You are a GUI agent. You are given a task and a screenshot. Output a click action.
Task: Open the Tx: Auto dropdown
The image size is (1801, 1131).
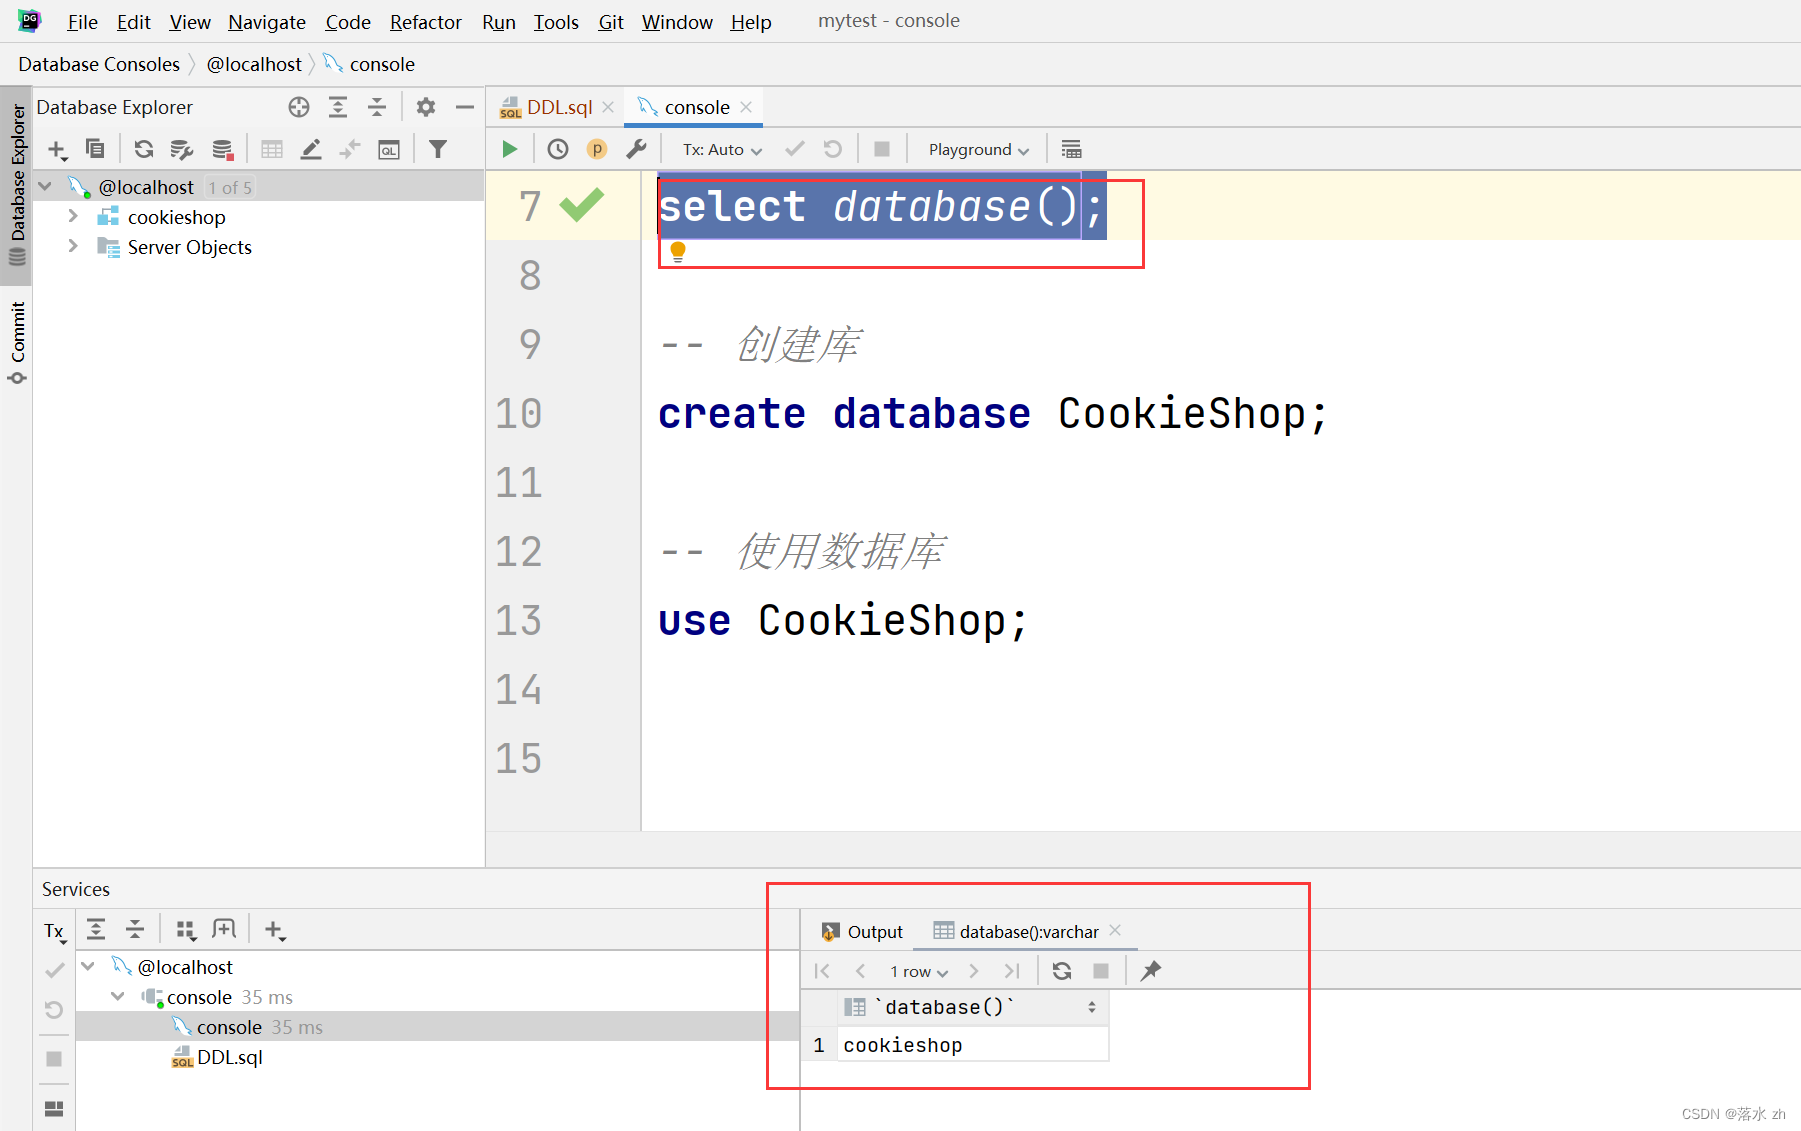[x=722, y=149]
